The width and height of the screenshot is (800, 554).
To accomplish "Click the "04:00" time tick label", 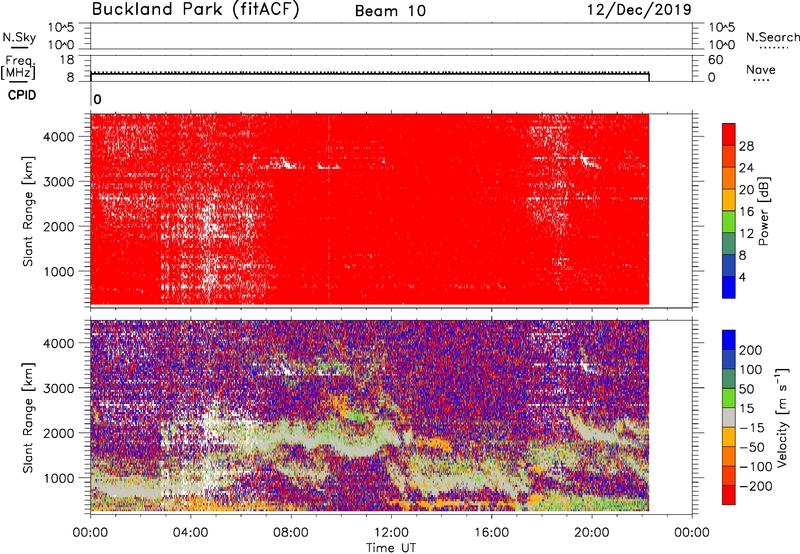I will (x=190, y=533).
